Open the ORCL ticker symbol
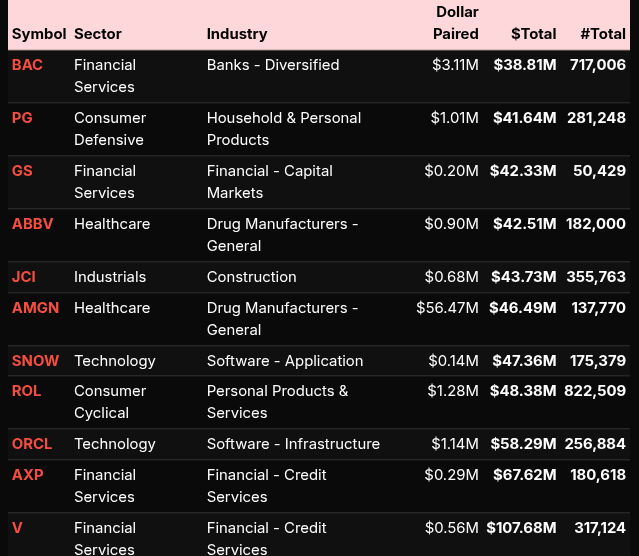The image size is (639, 556). coord(32,444)
